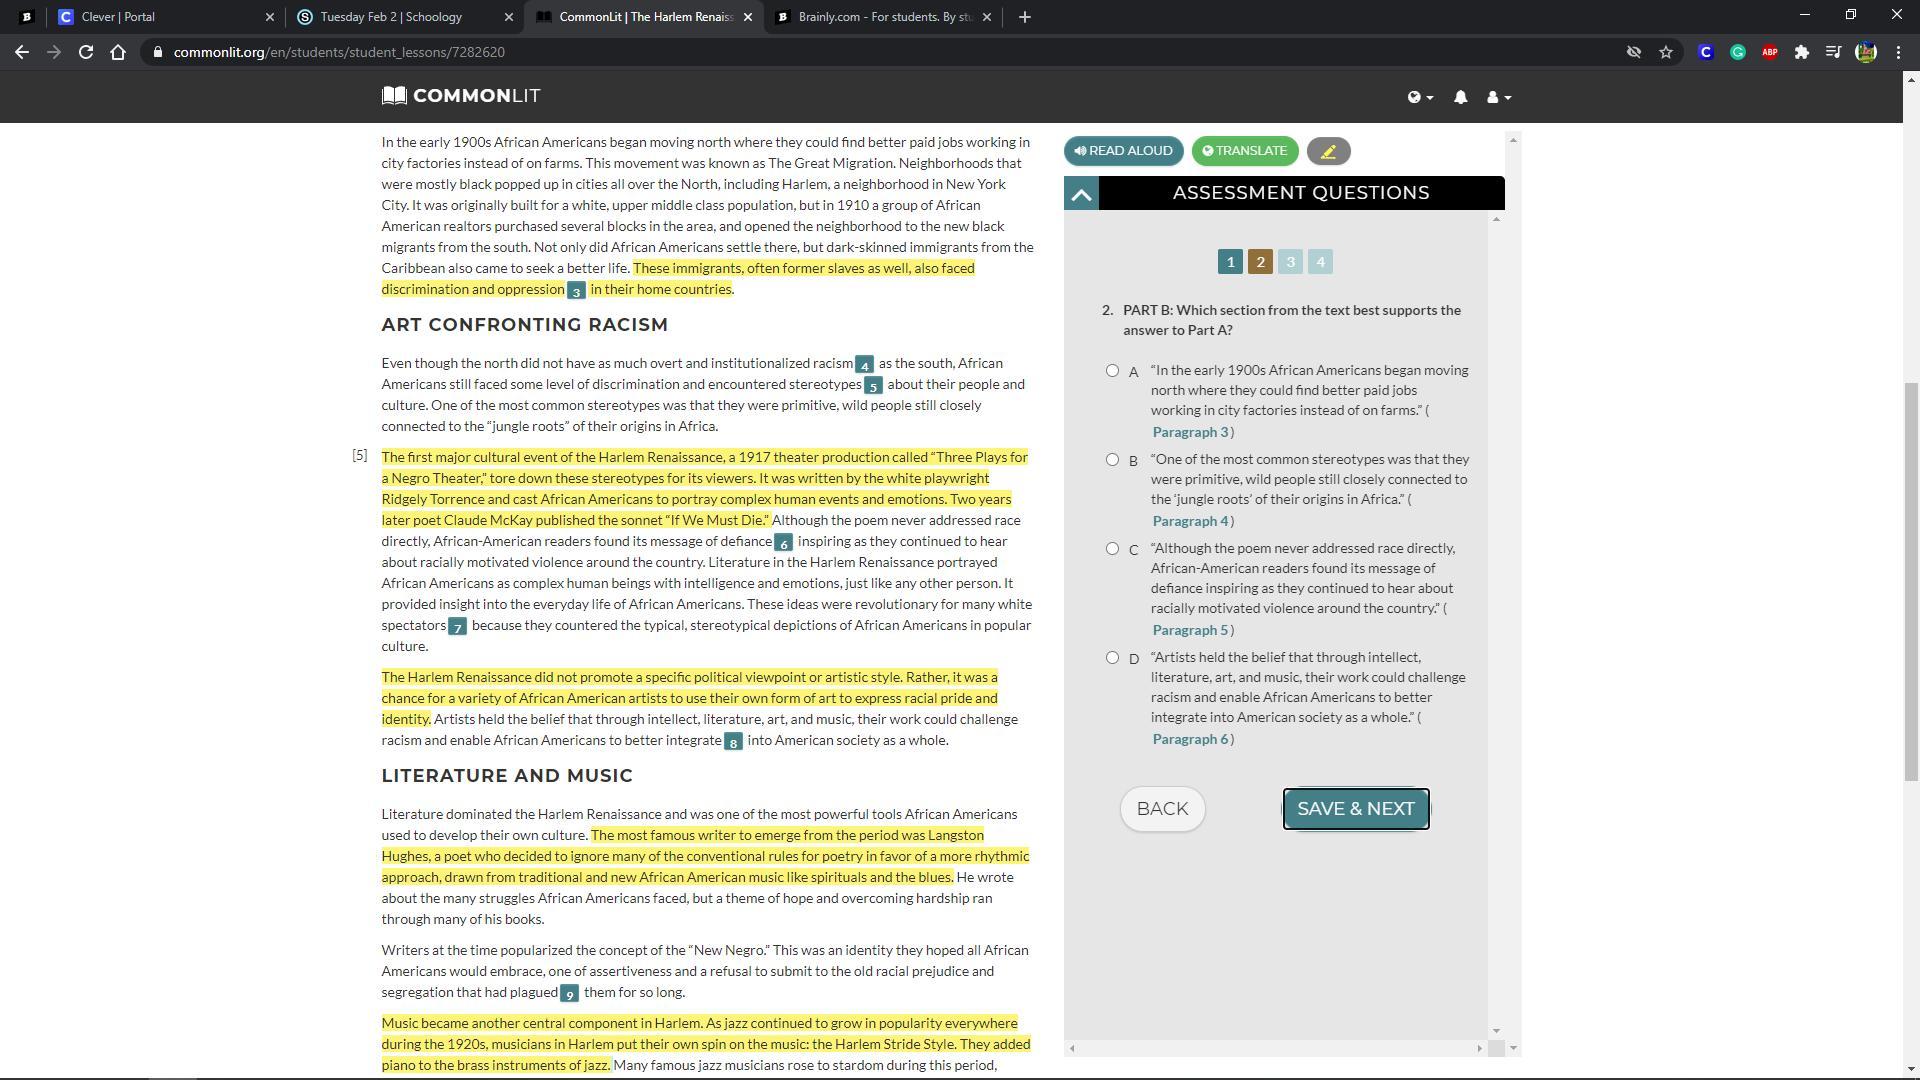This screenshot has height=1080, width=1920.
Task: Reload the page with refresh icon
Action: (x=86, y=52)
